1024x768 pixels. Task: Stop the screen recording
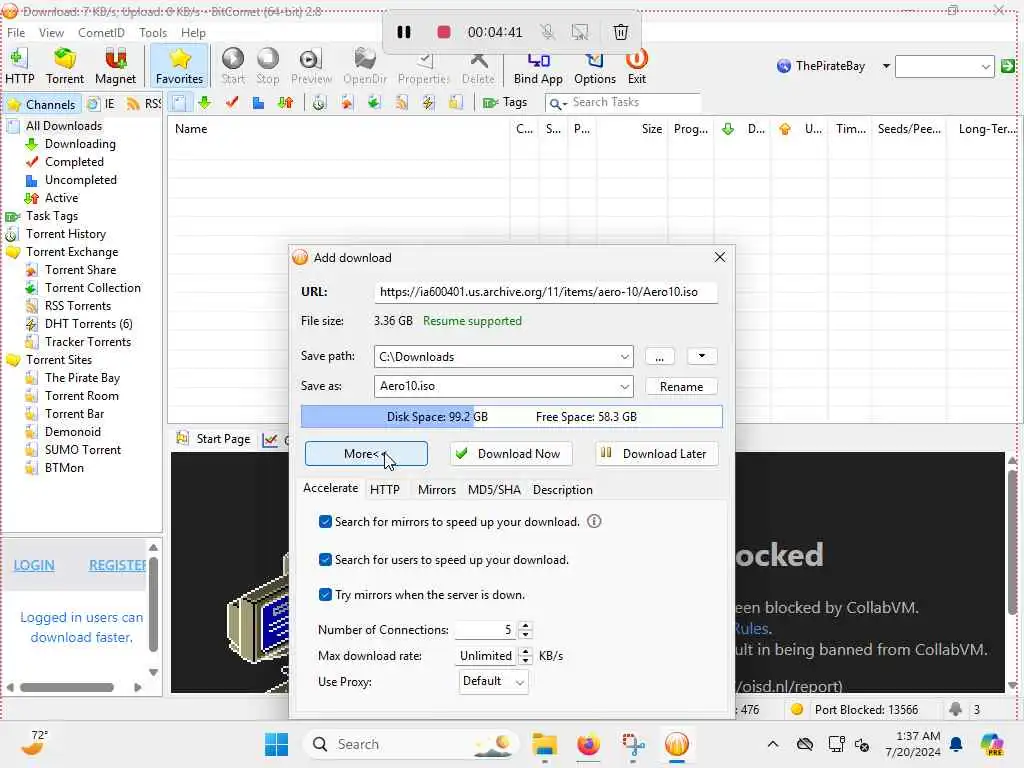tap(443, 32)
